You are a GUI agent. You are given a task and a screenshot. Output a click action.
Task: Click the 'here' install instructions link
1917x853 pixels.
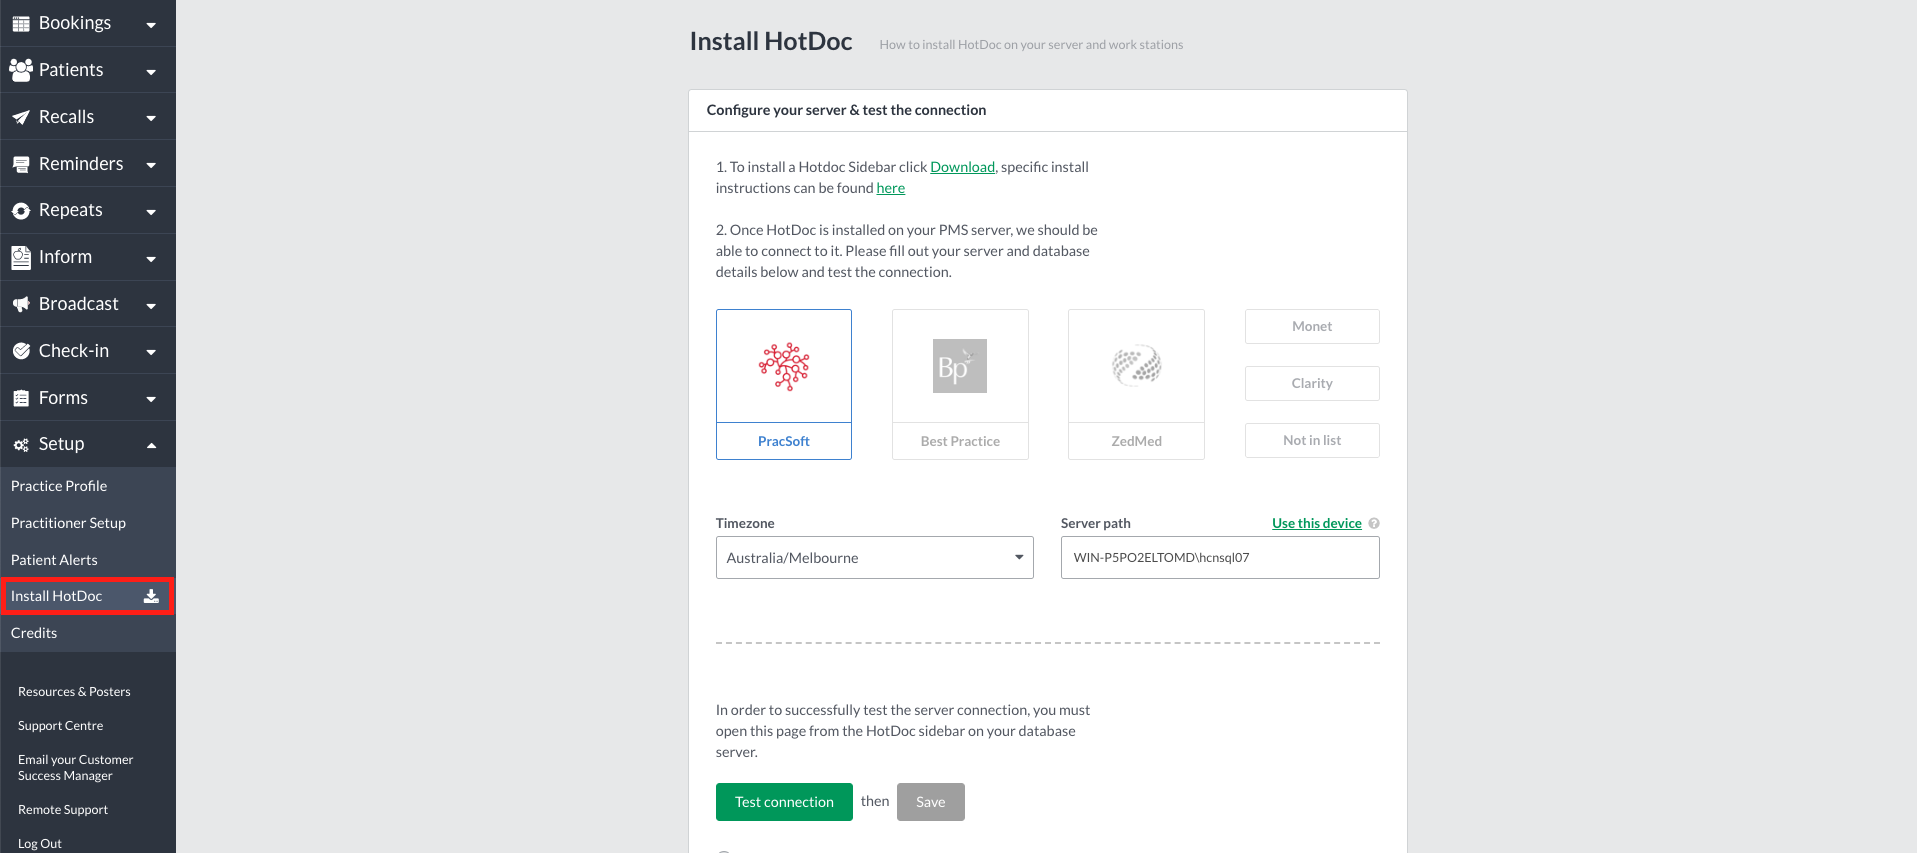click(x=891, y=188)
